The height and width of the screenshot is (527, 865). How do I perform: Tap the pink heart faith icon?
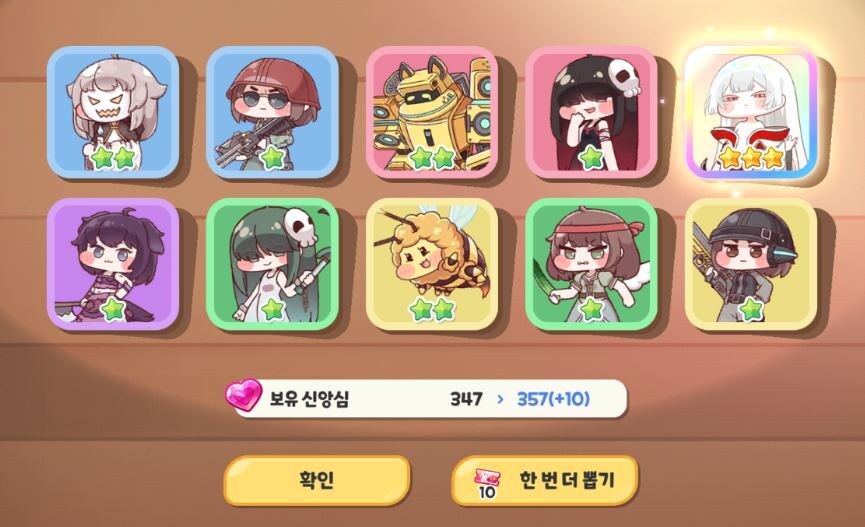click(x=243, y=395)
